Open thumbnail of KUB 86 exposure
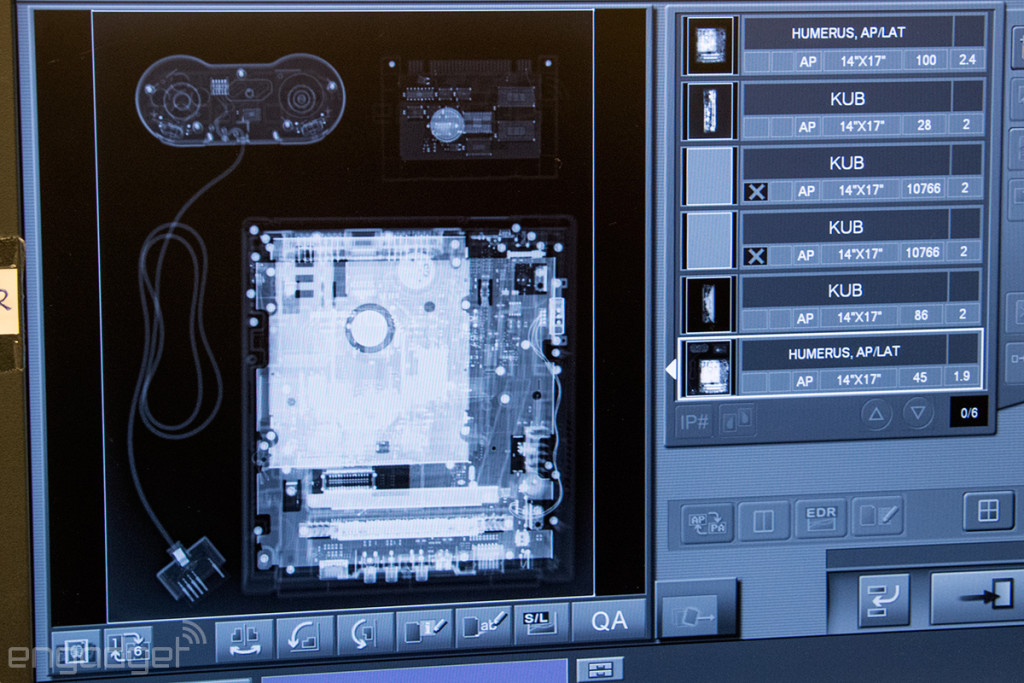The height and width of the screenshot is (683, 1024). tap(709, 304)
